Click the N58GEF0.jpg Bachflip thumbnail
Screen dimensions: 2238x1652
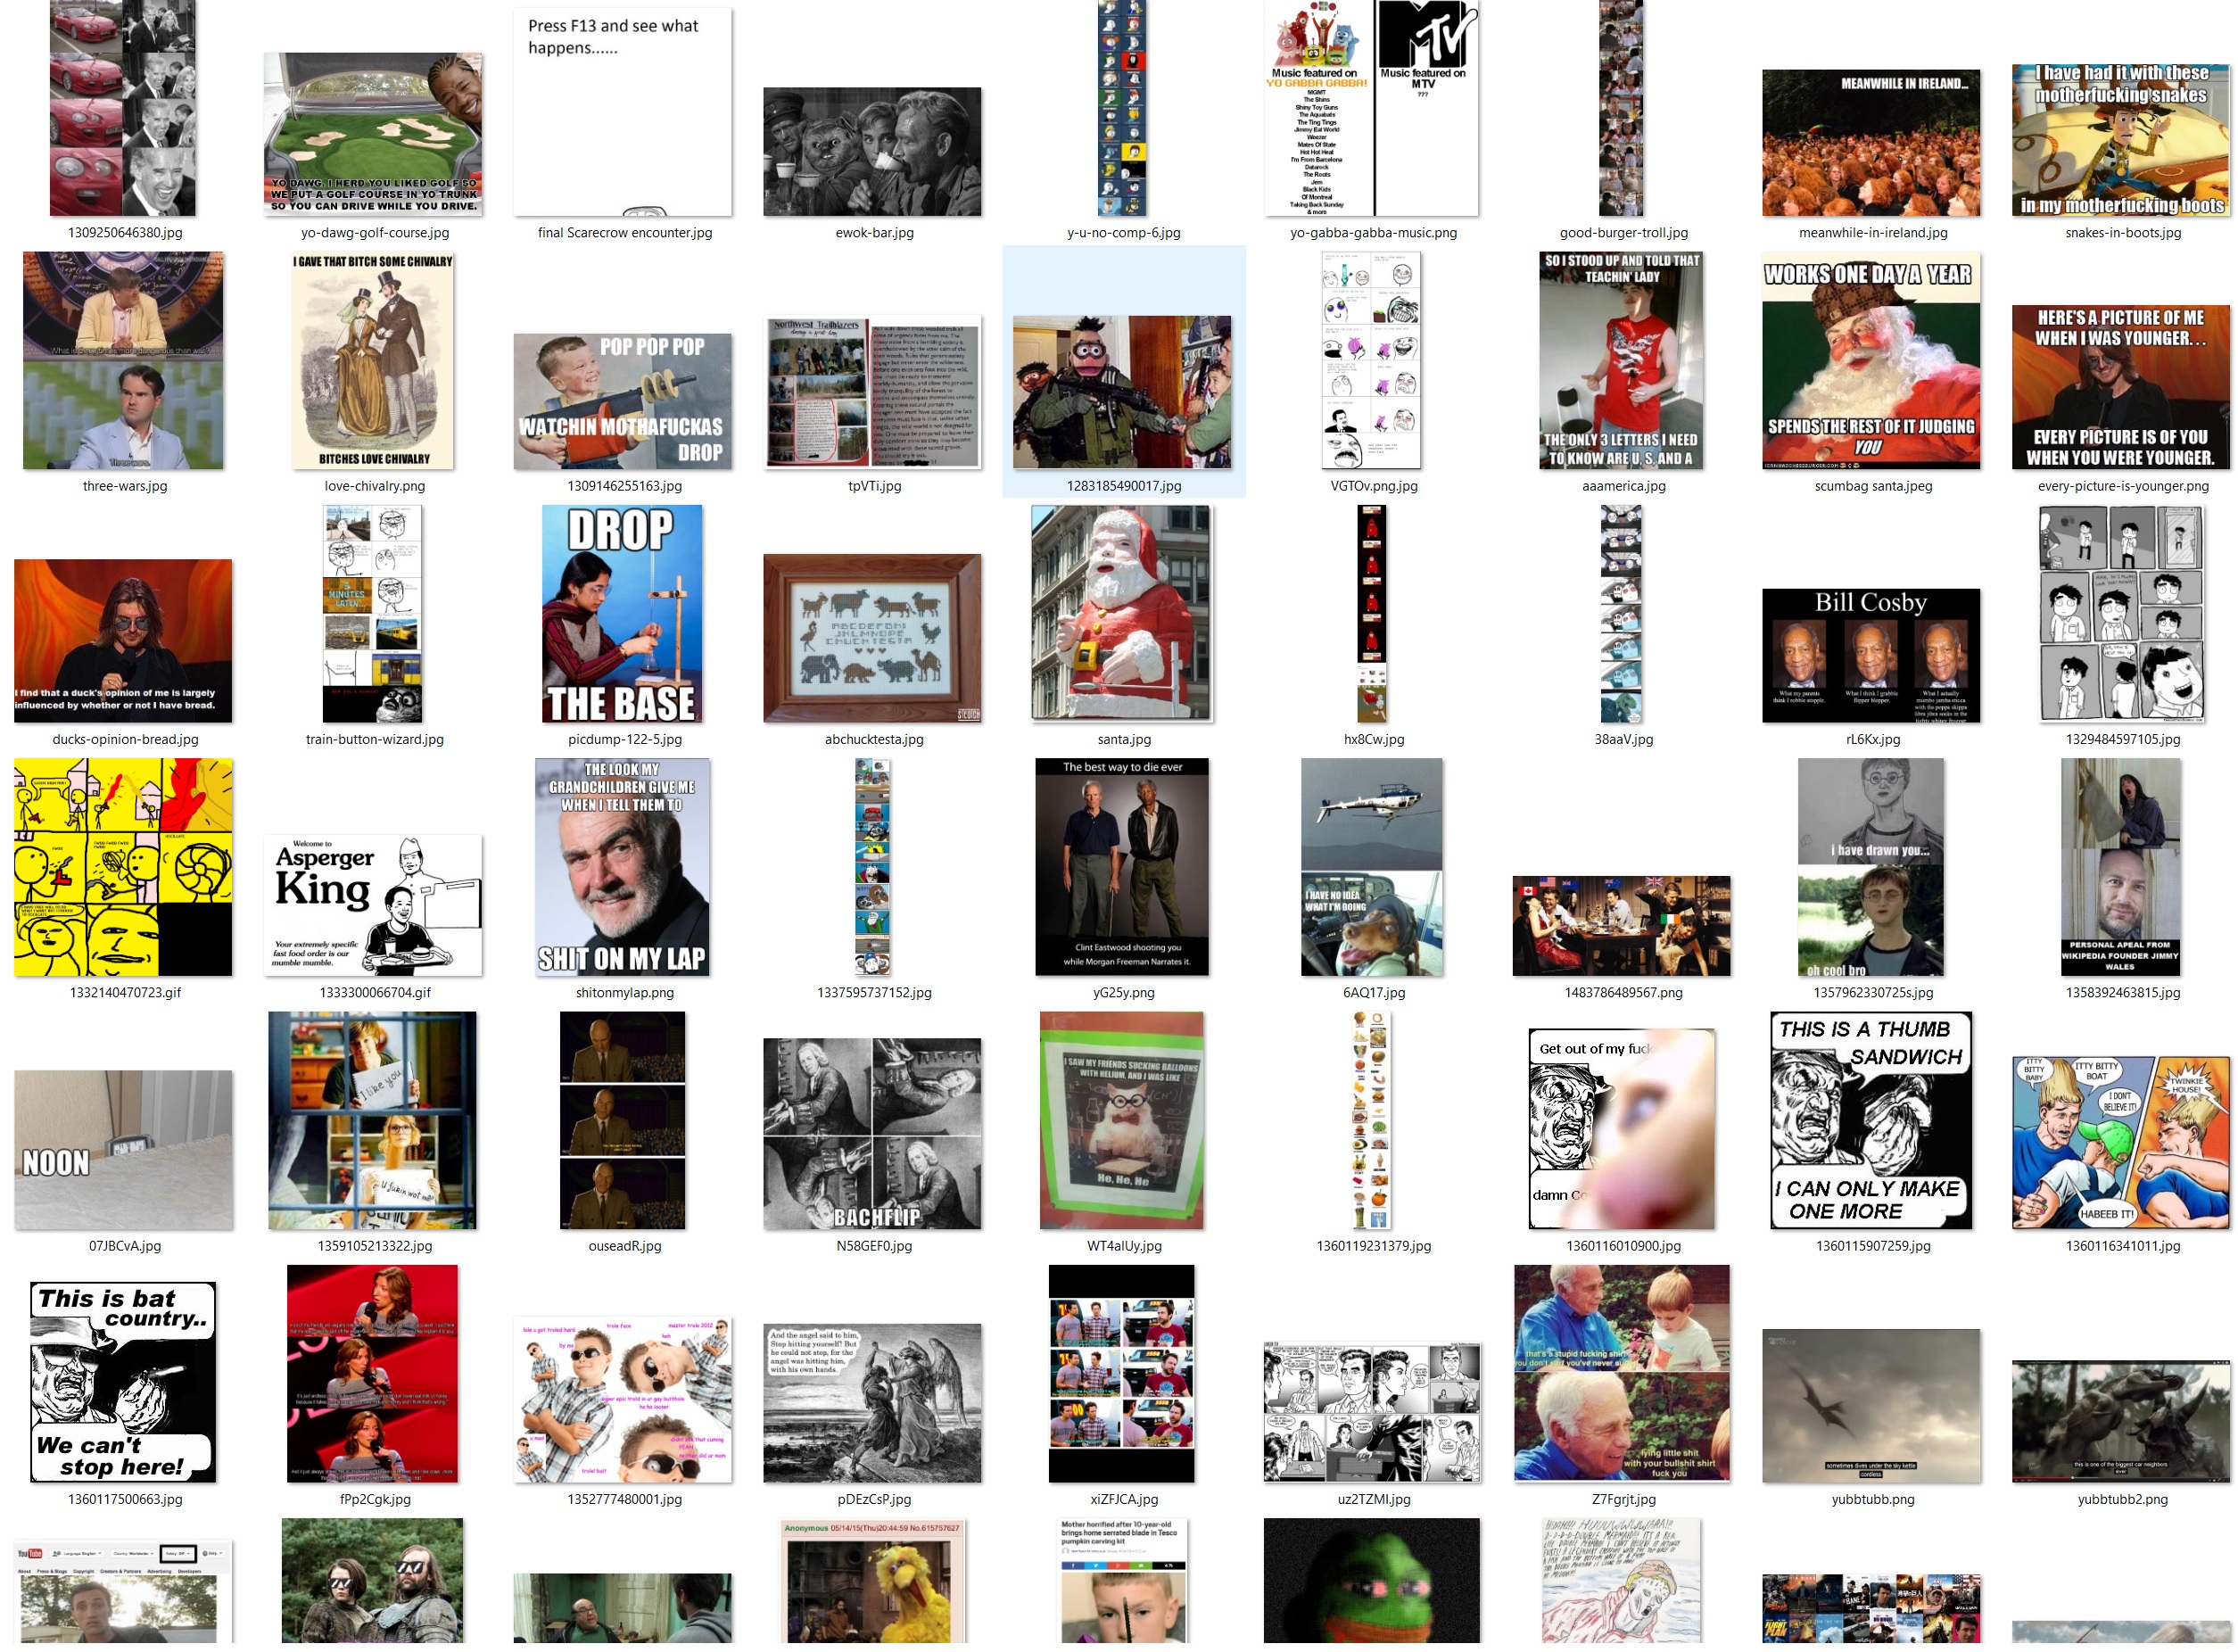(873, 1135)
